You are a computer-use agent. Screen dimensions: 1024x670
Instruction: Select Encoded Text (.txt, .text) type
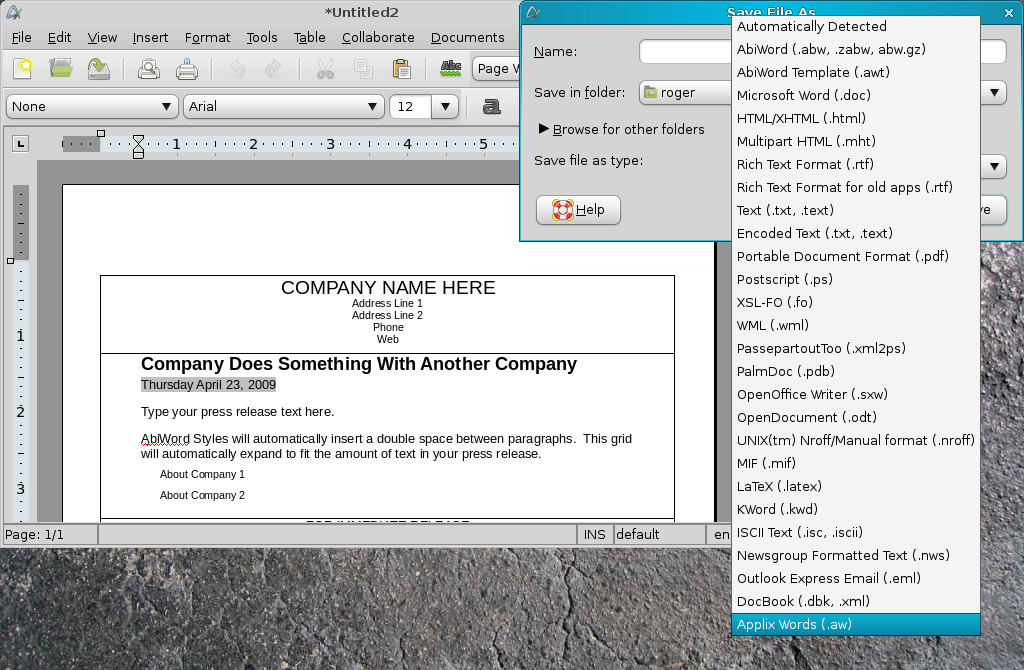tap(856, 233)
